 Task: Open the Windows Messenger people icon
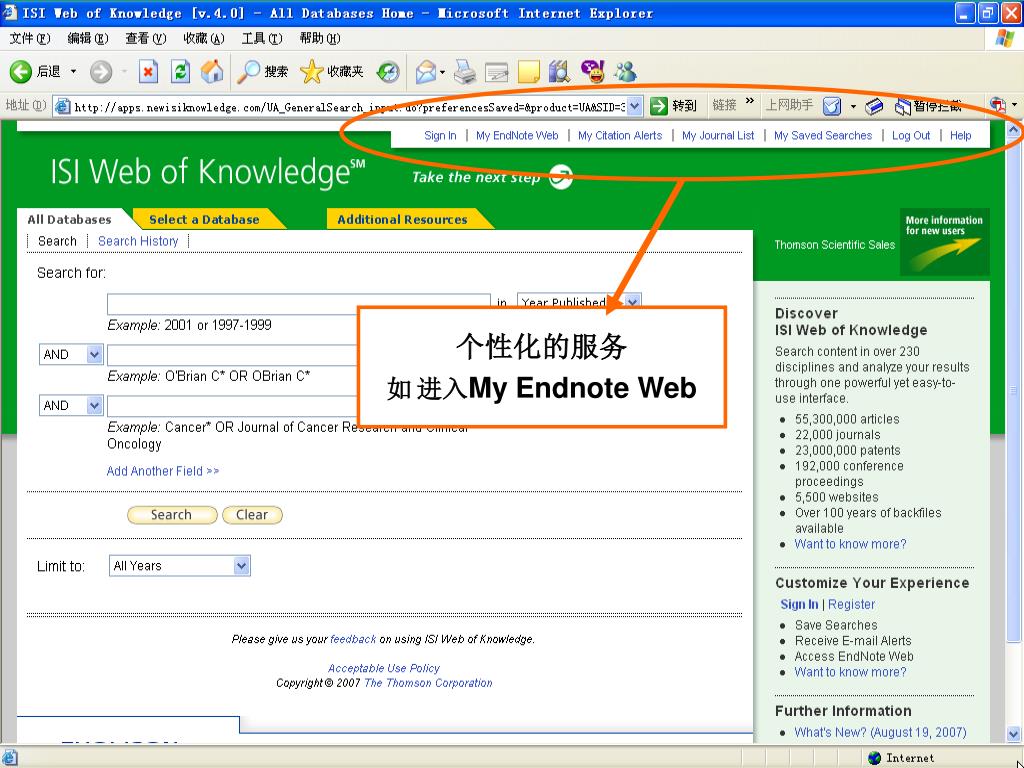pyautogui.click(x=626, y=72)
